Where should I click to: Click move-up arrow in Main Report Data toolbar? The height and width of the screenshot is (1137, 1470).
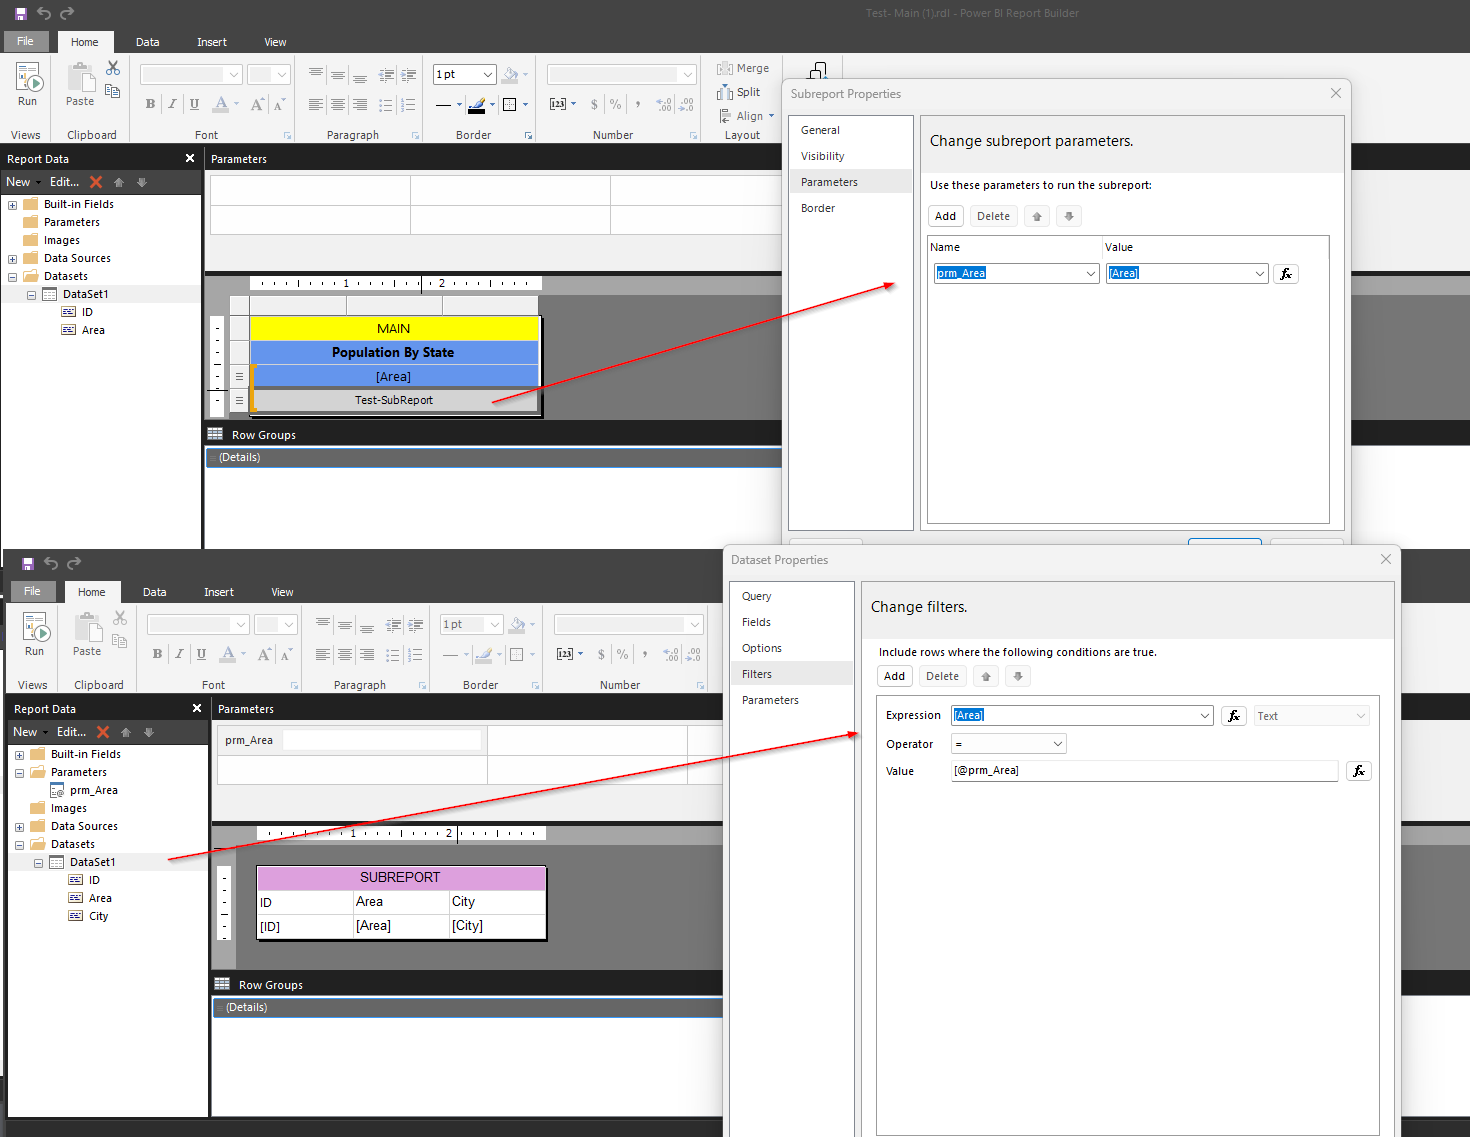[119, 182]
